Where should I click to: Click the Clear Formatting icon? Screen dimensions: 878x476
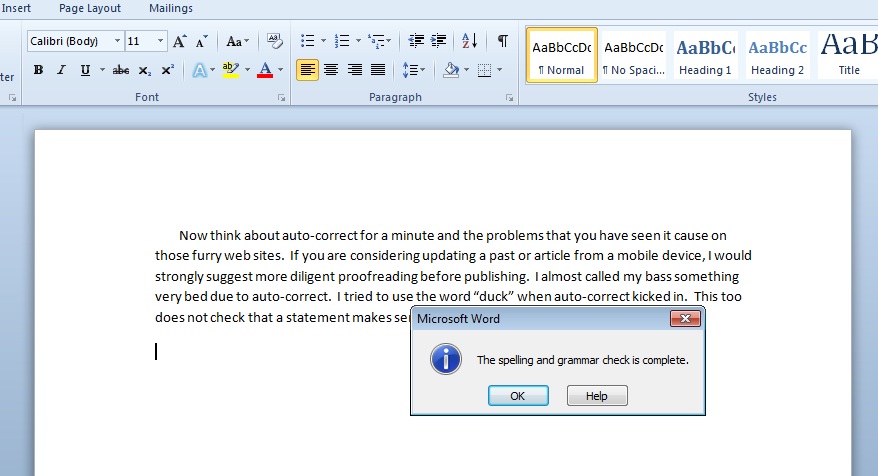coord(274,41)
